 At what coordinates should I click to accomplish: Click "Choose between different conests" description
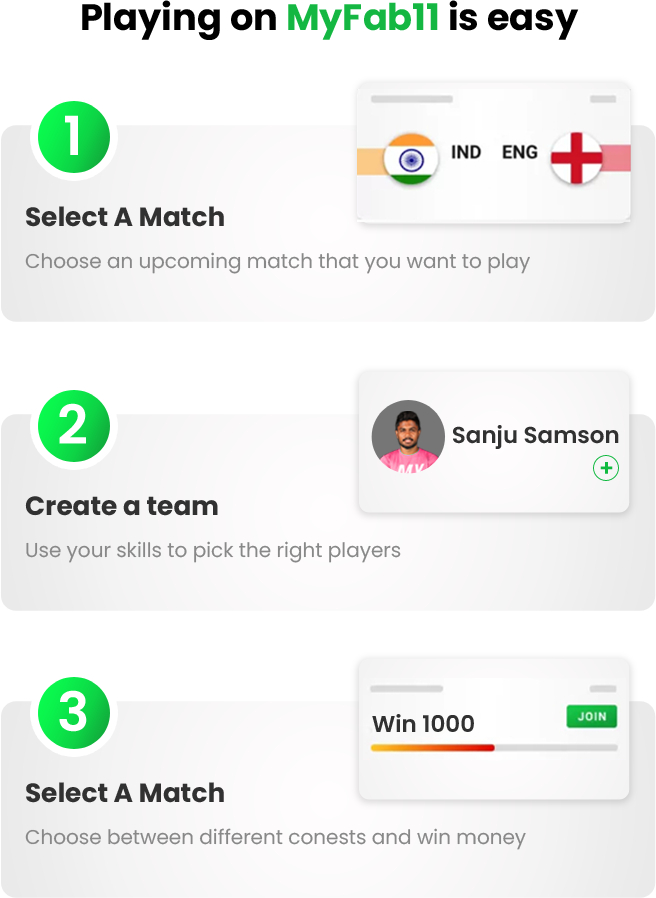(275, 837)
